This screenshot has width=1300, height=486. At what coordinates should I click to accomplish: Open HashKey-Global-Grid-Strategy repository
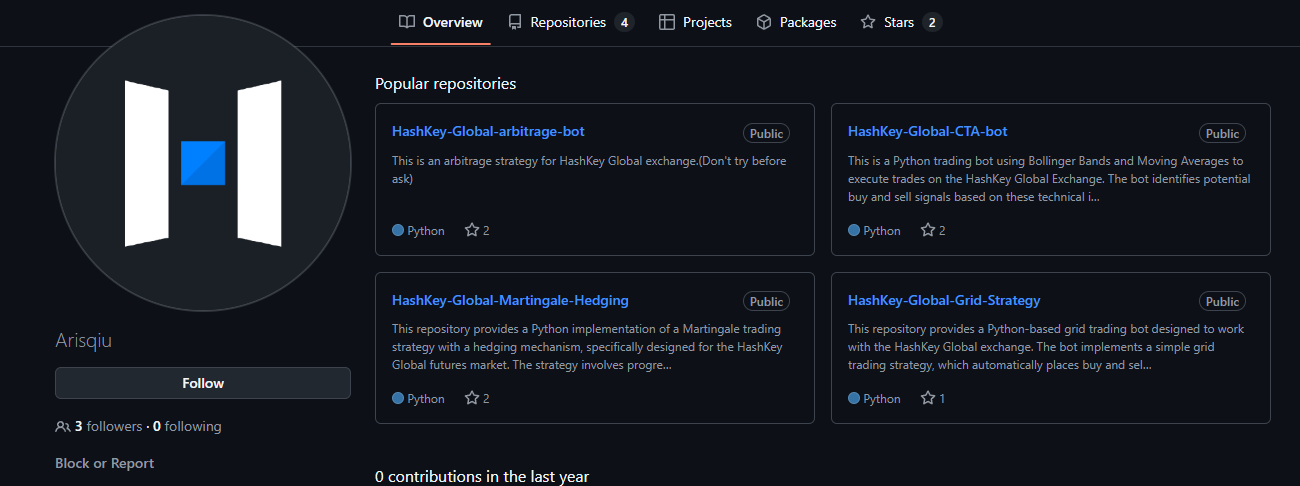(944, 300)
